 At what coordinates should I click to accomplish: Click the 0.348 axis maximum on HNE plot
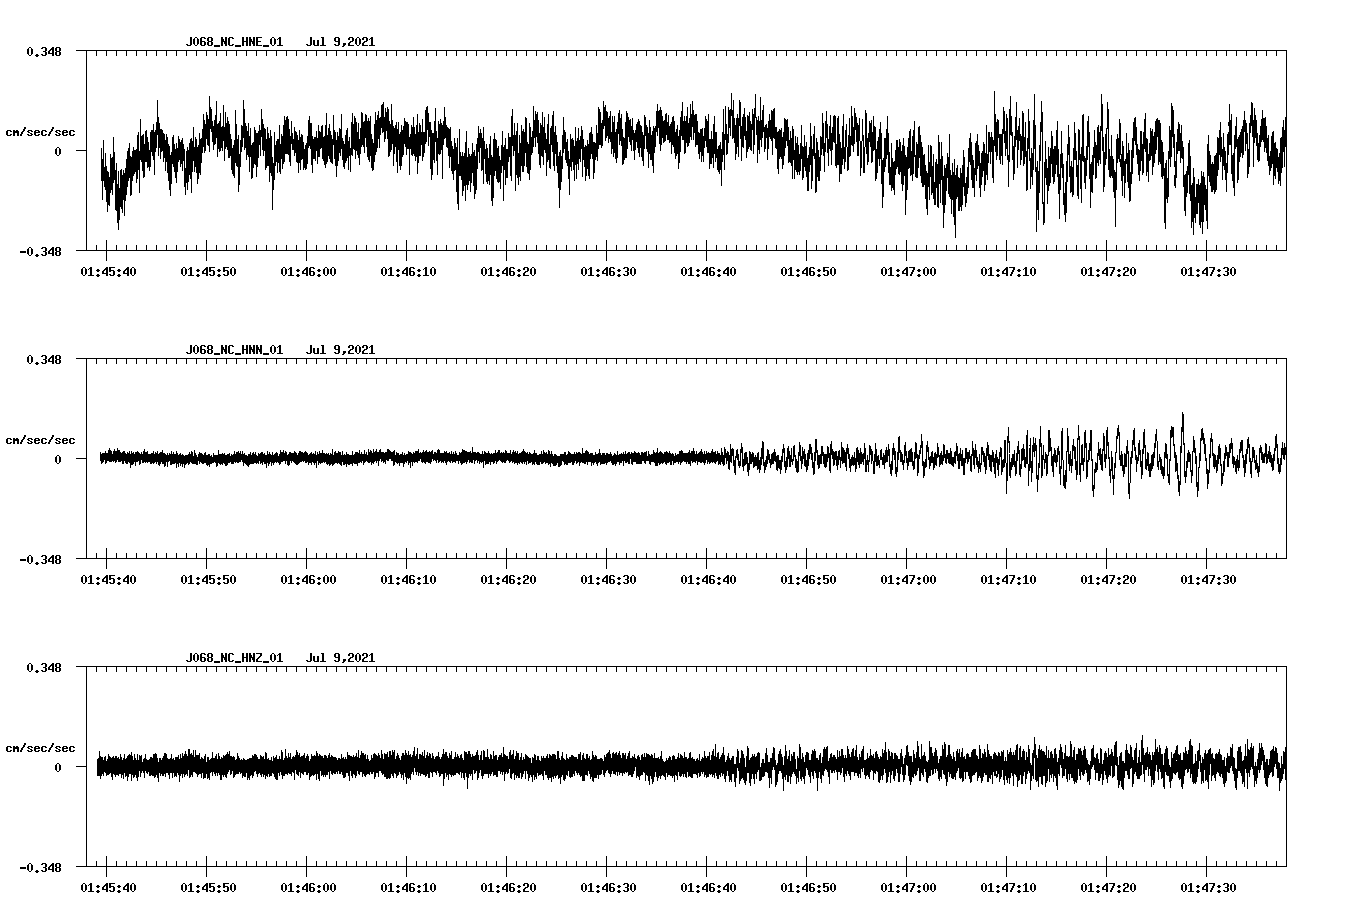pos(44,51)
